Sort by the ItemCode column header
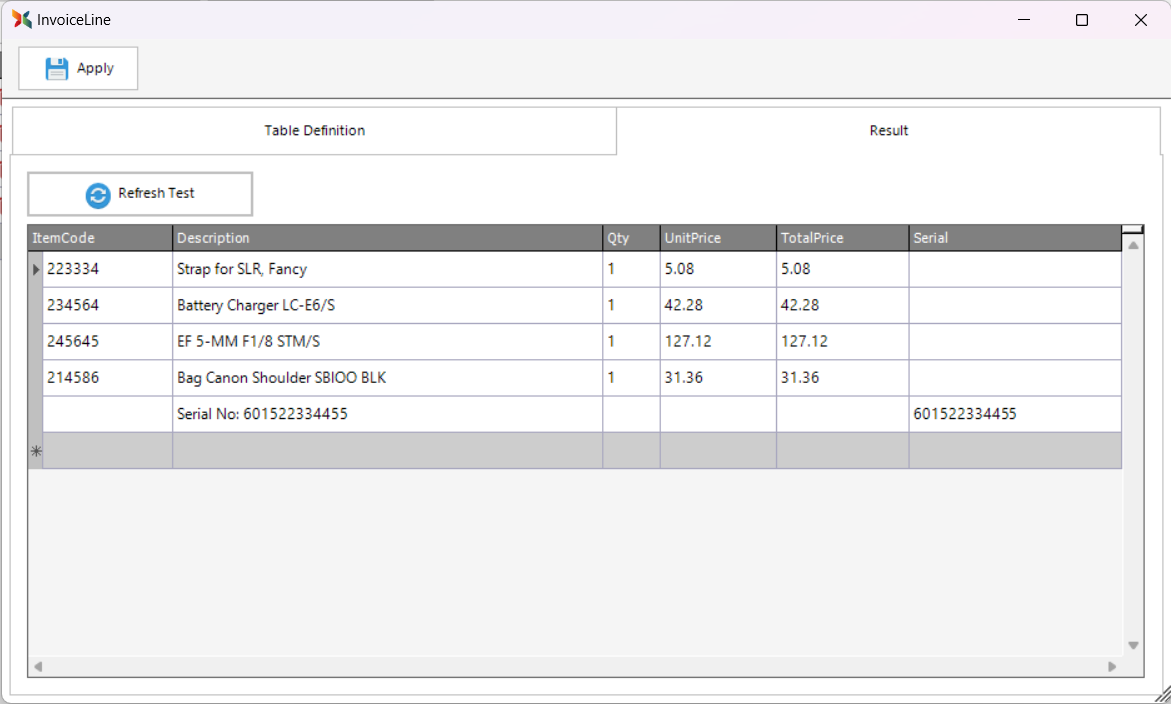Viewport: 1171px width, 704px height. tap(100, 238)
